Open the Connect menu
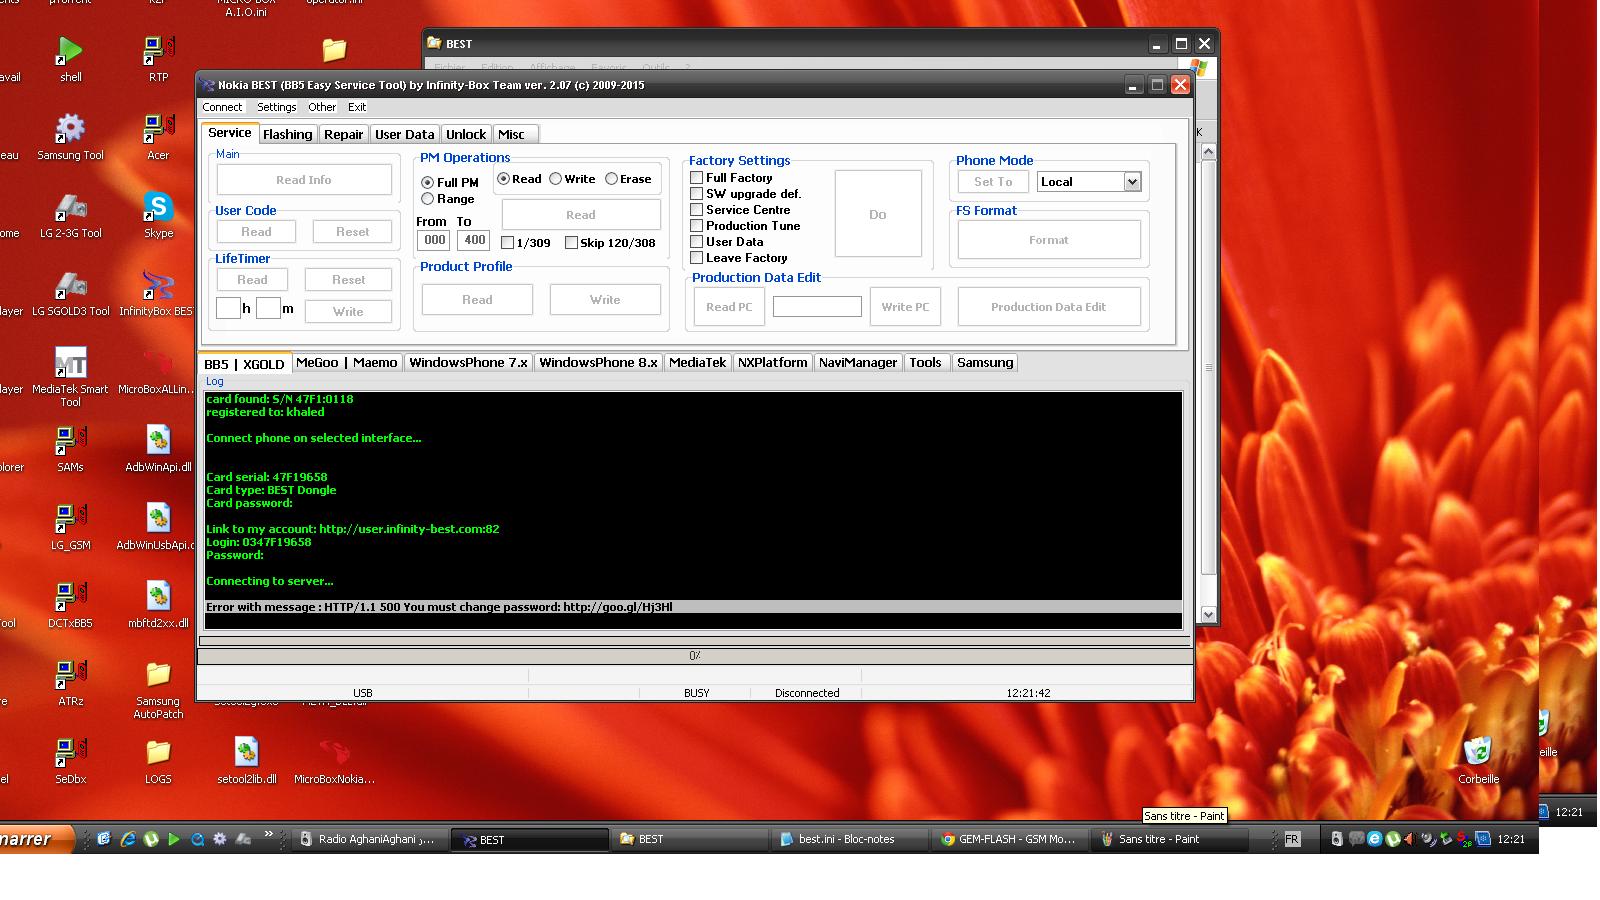This screenshot has width=1600, height=900. pos(222,107)
